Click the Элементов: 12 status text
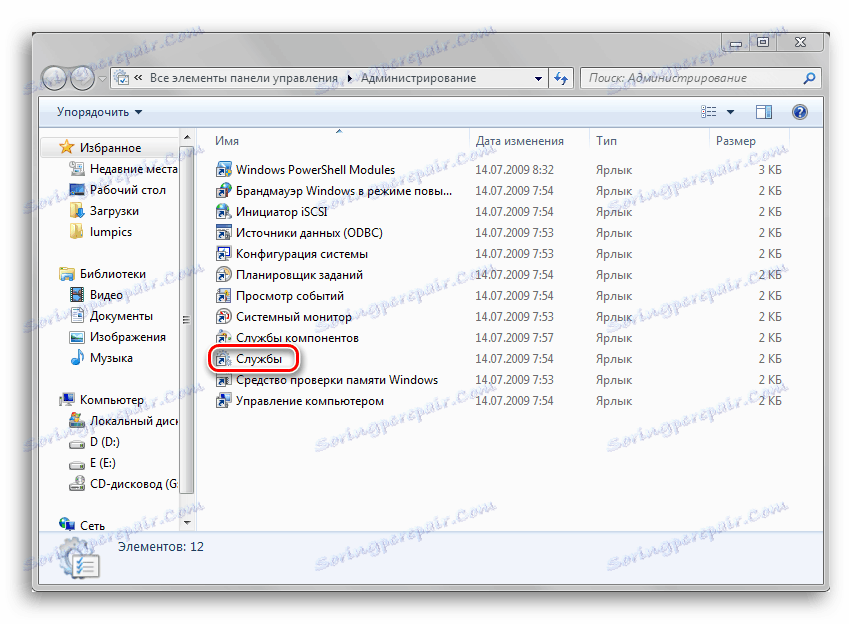The image size is (862, 624). (x=161, y=546)
